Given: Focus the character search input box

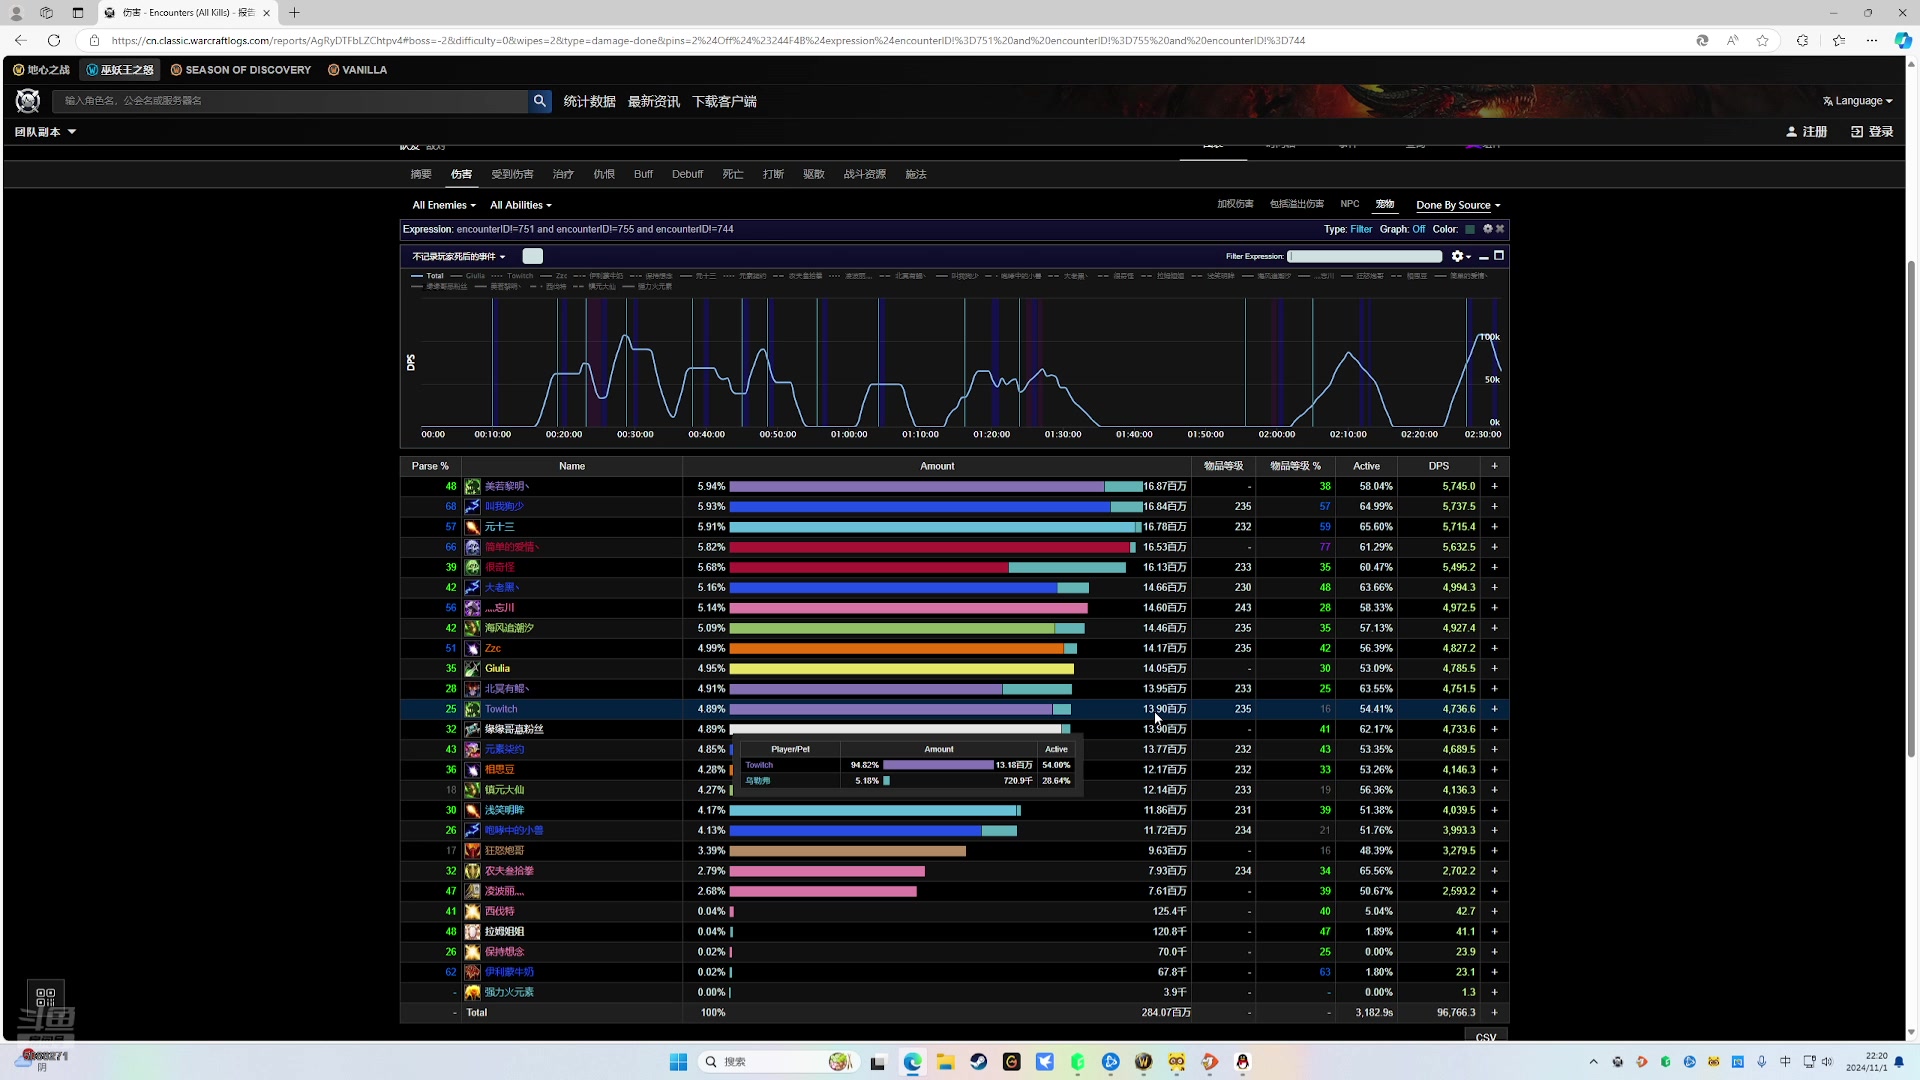Looking at the screenshot, I should pyautogui.click(x=291, y=101).
